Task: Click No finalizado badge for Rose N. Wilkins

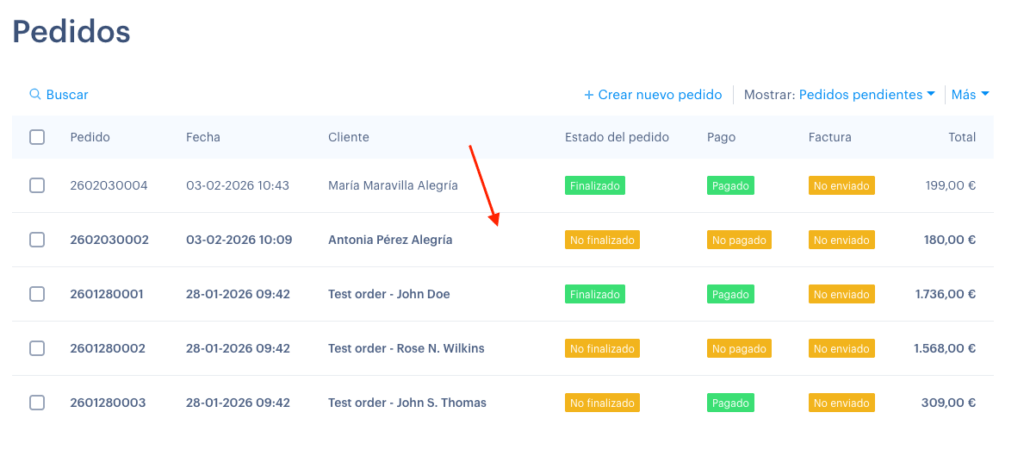Action: pyautogui.click(x=602, y=348)
